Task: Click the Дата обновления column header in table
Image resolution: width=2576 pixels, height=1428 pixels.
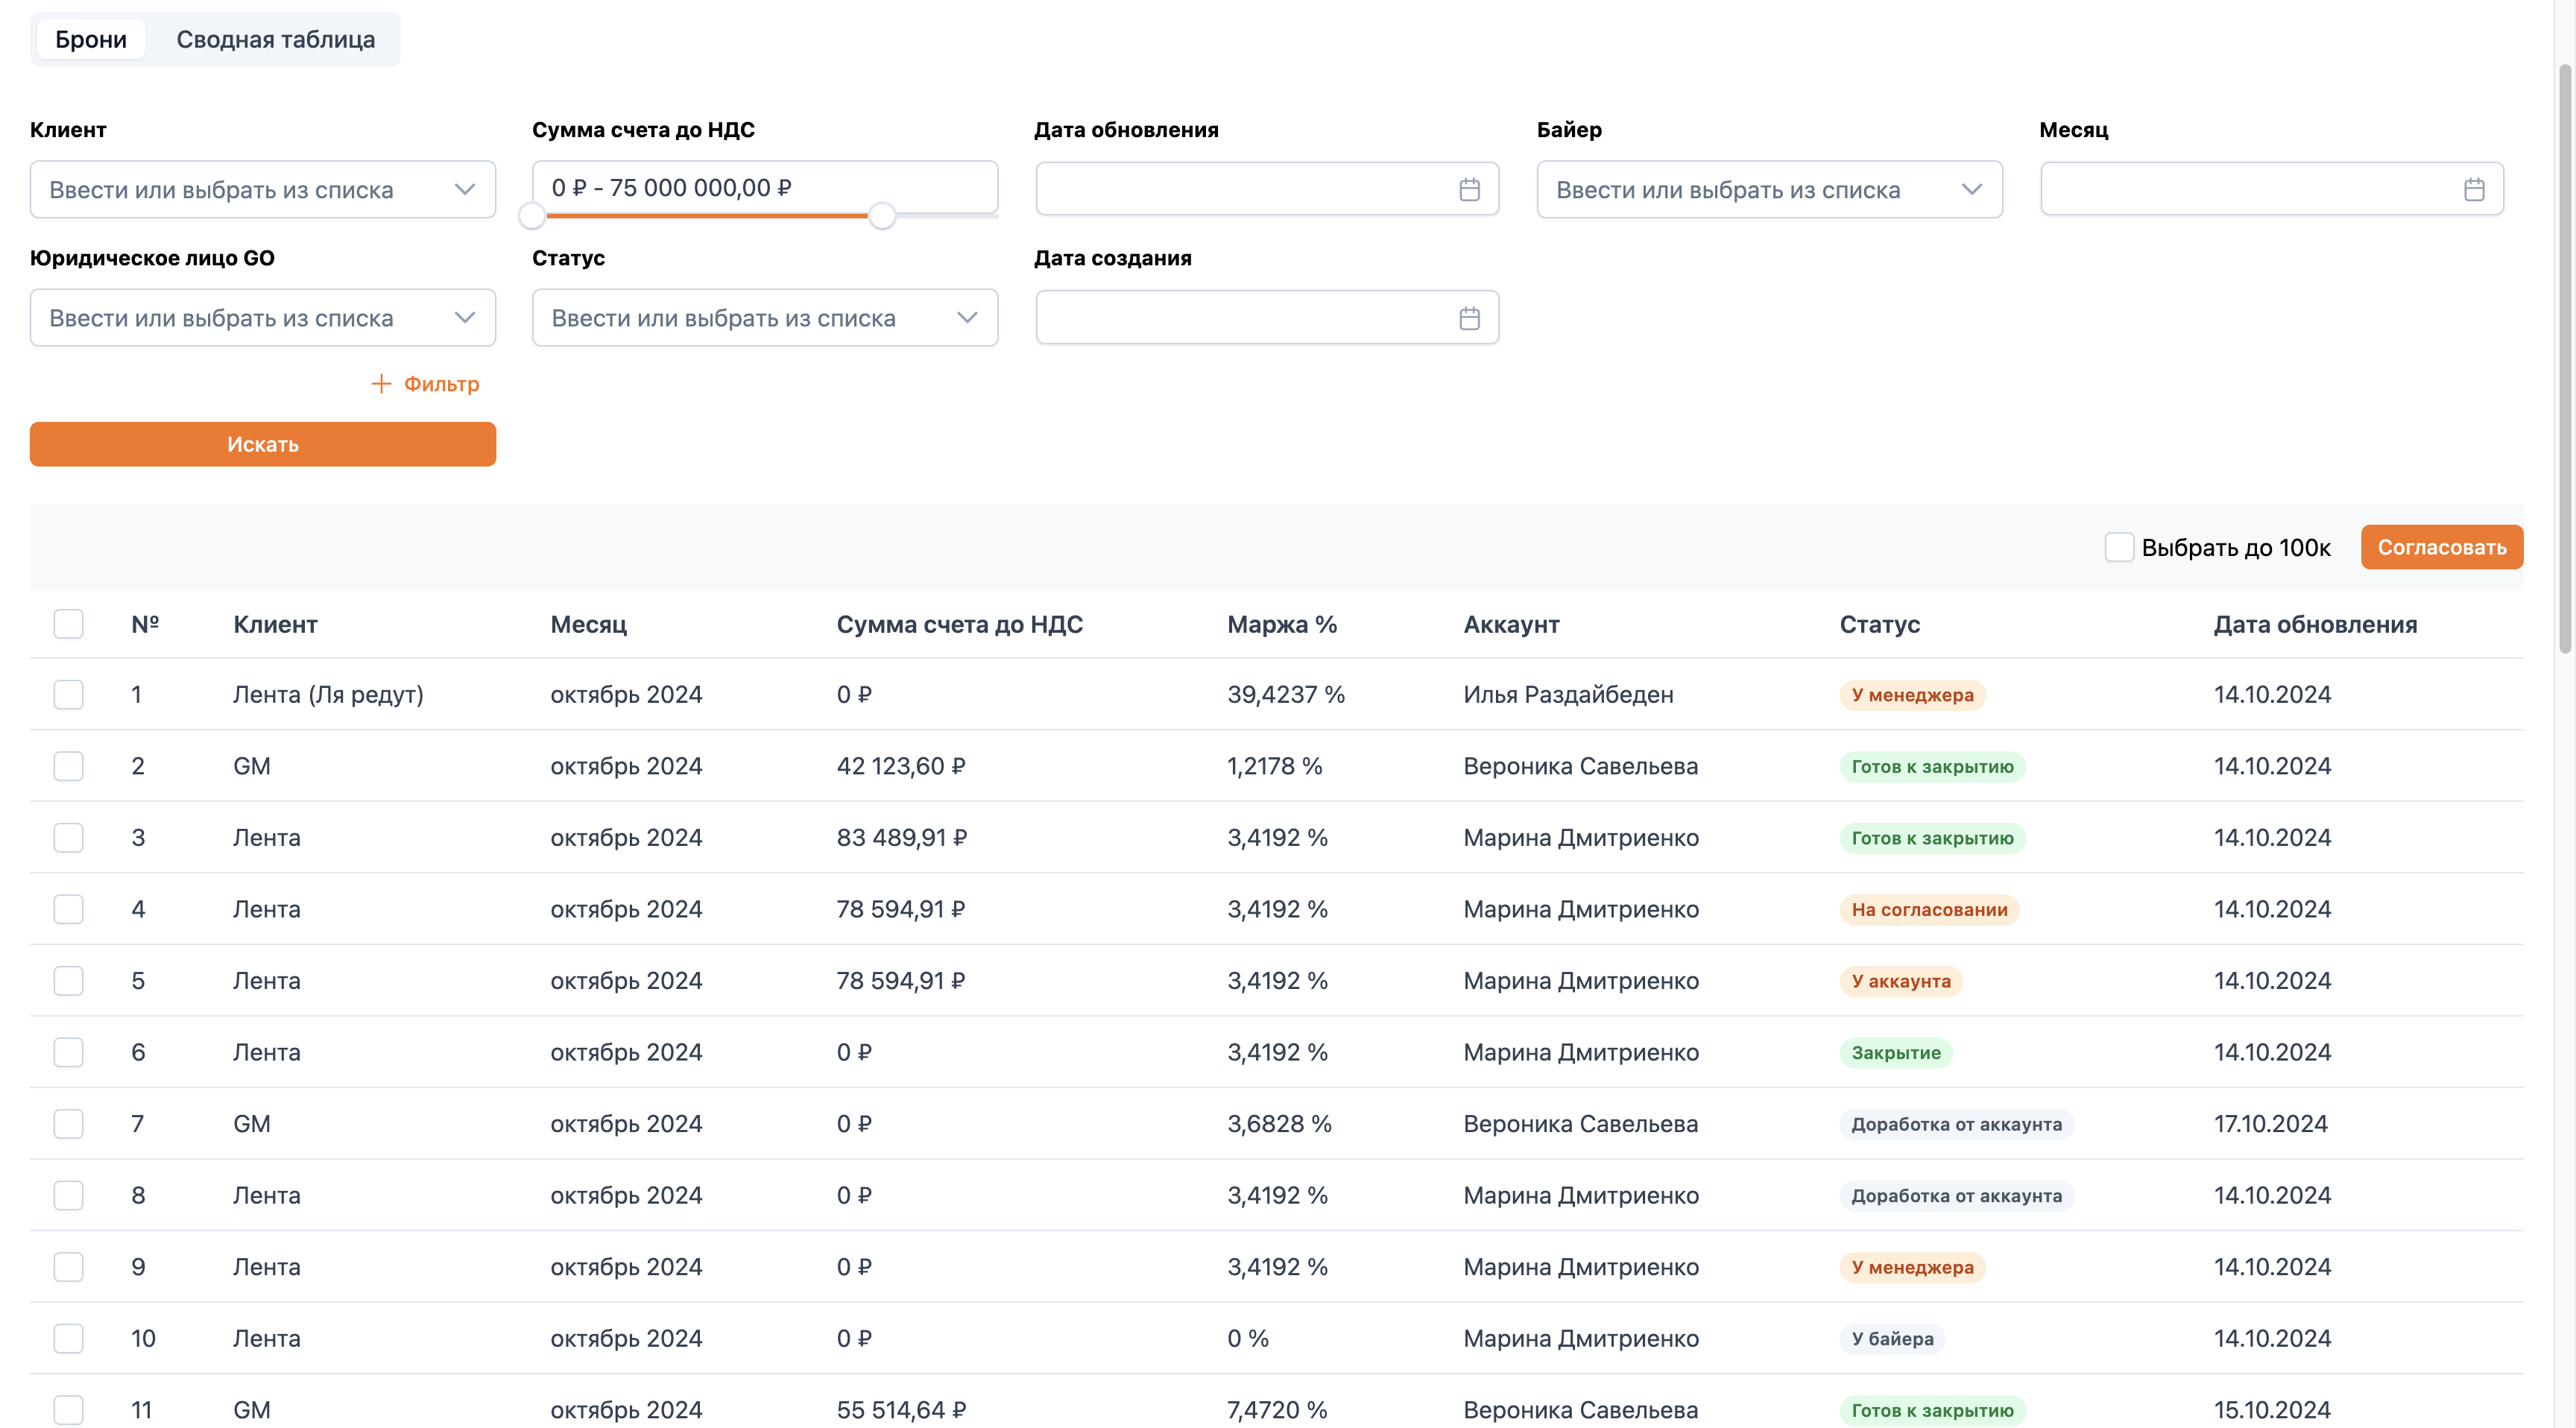Action: coord(2315,624)
